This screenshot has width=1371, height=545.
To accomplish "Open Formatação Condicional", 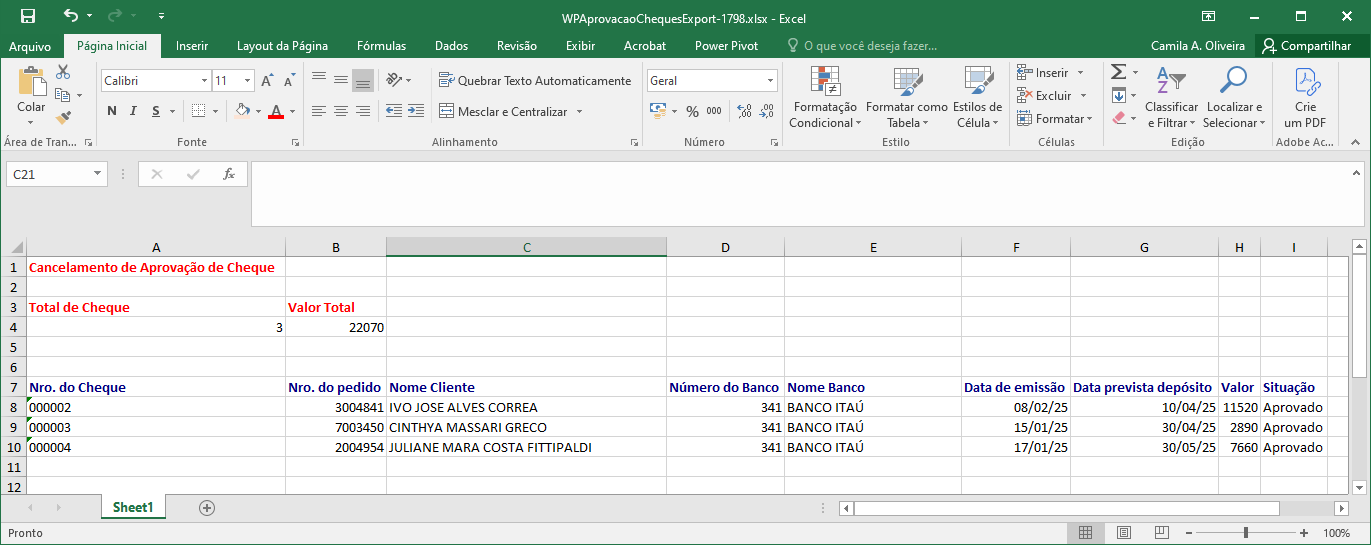I will click(824, 99).
